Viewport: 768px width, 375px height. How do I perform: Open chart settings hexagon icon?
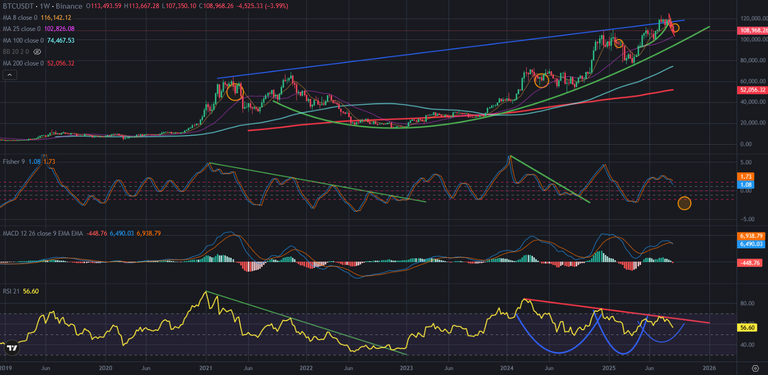tap(755, 367)
